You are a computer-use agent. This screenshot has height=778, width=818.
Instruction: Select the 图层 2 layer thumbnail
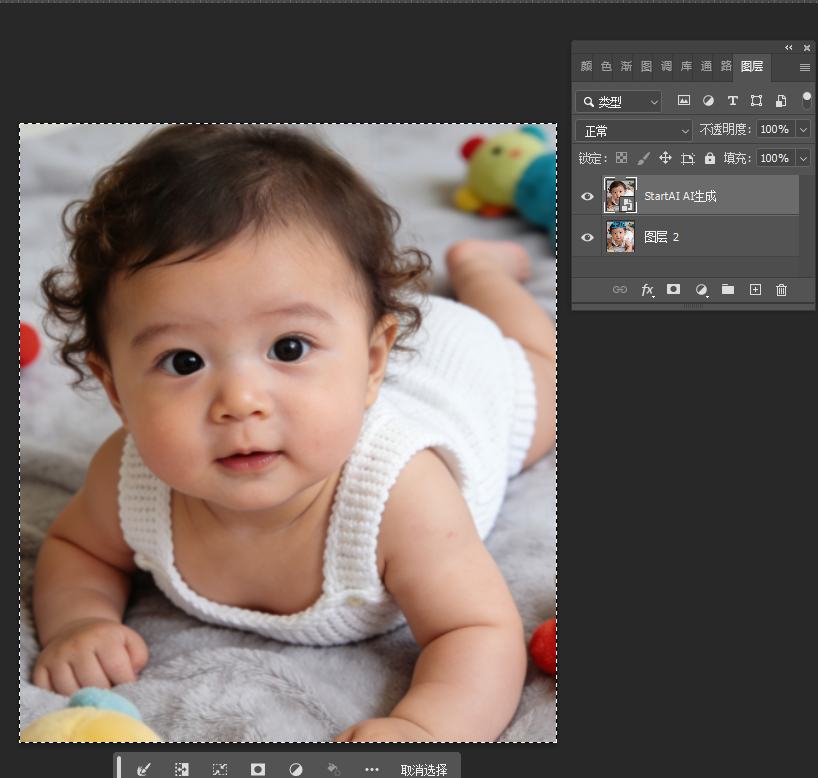click(x=620, y=237)
